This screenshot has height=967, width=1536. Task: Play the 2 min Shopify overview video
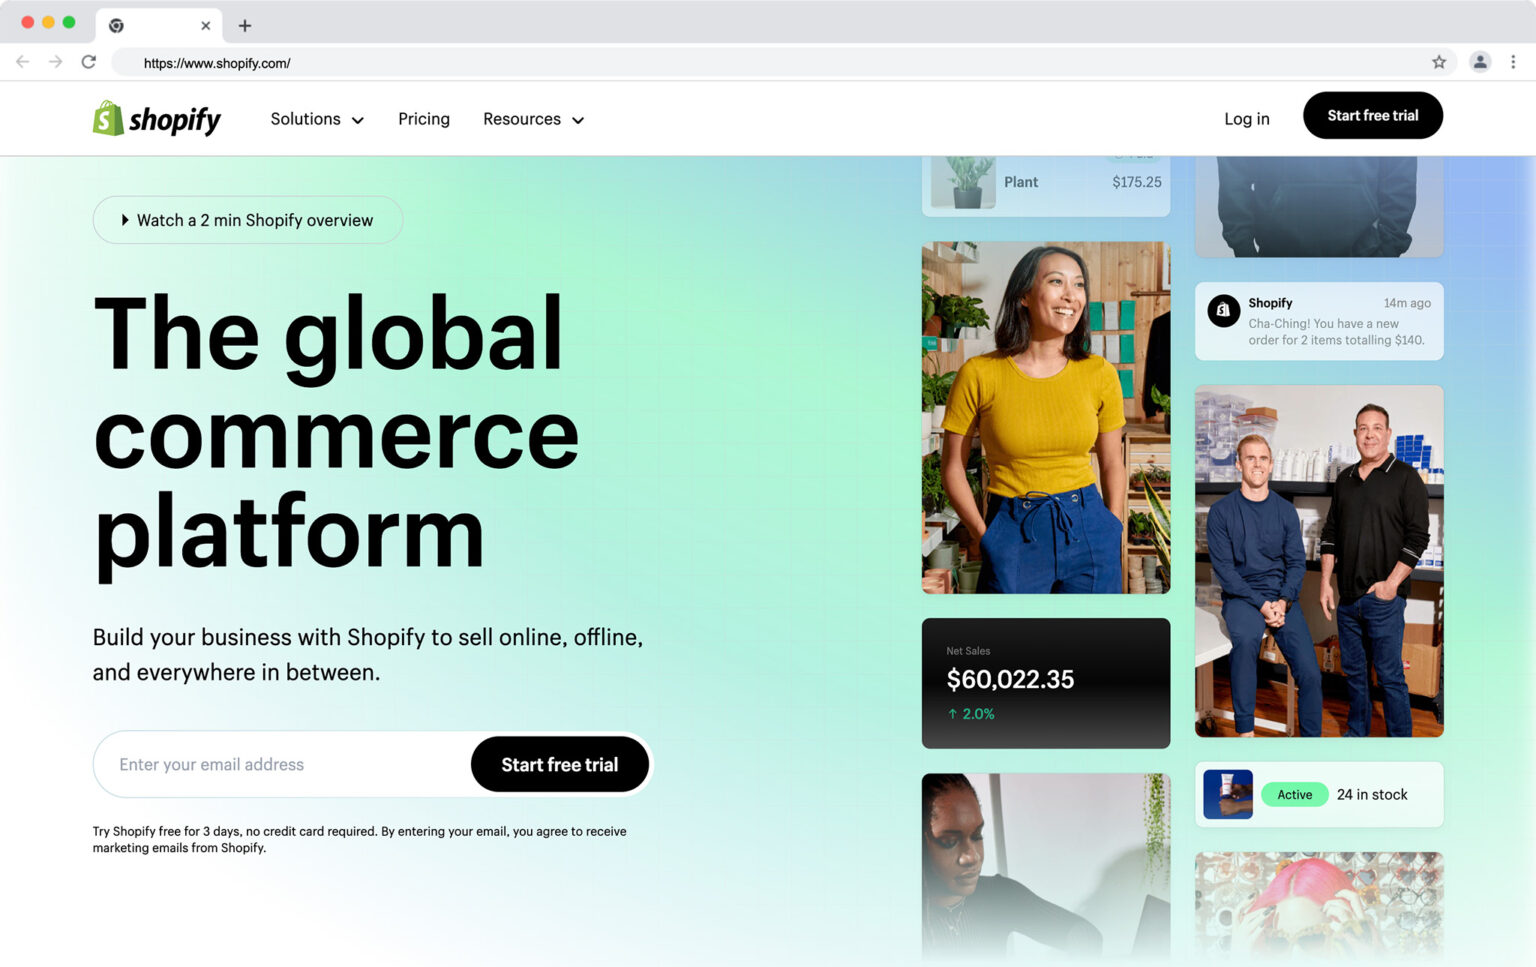[x=248, y=220]
